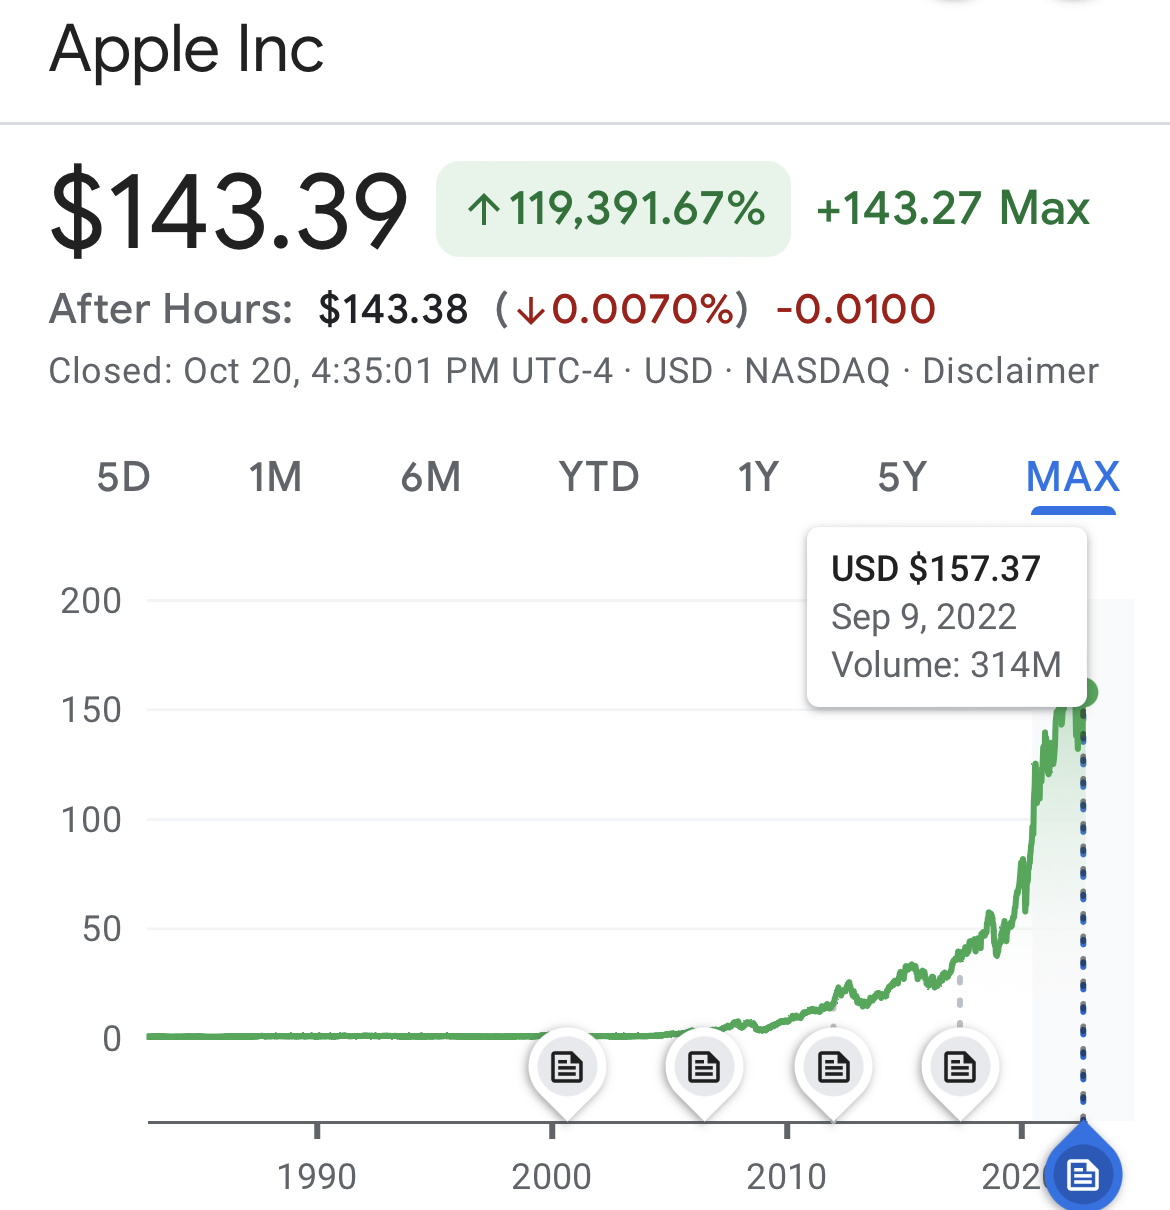The width and height of the screenshot is (1170, 1210).
Task: Switch to the 6M time range
Action: tap(431, 477)
